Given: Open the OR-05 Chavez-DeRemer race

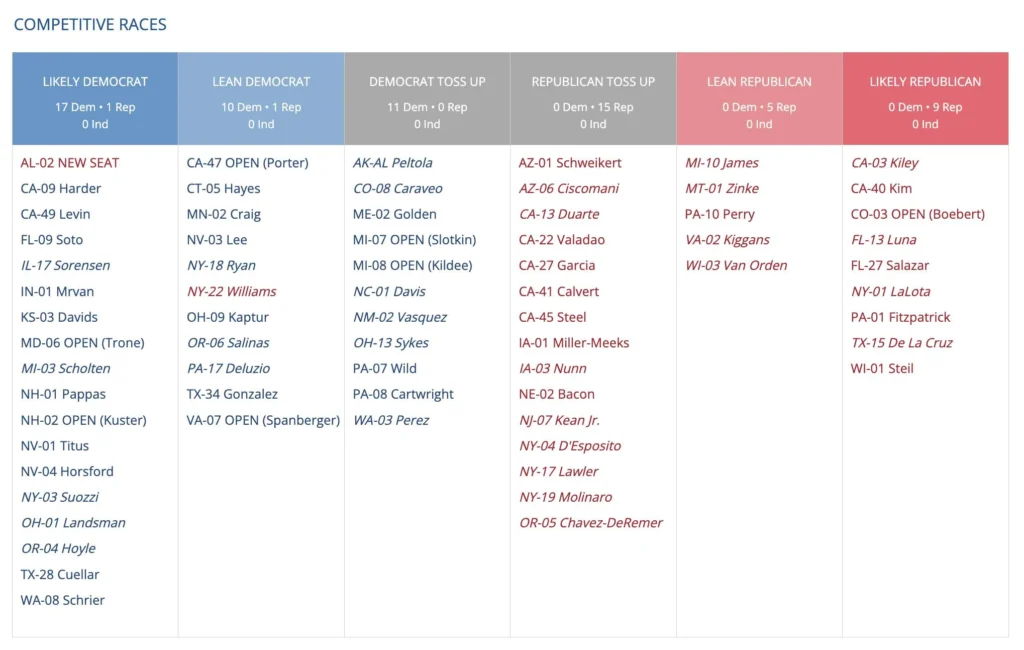Looking at the screenshot, I should click(590, 523).
